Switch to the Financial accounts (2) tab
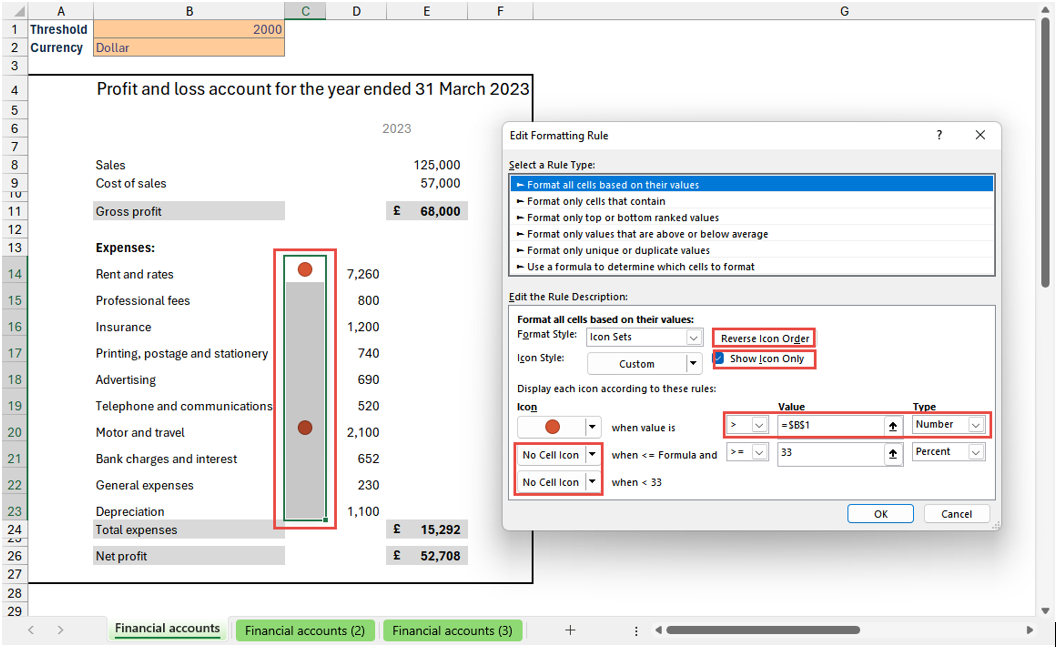Image resolution: width=1056 pixels, height=648 pixels. click(305, 630)
